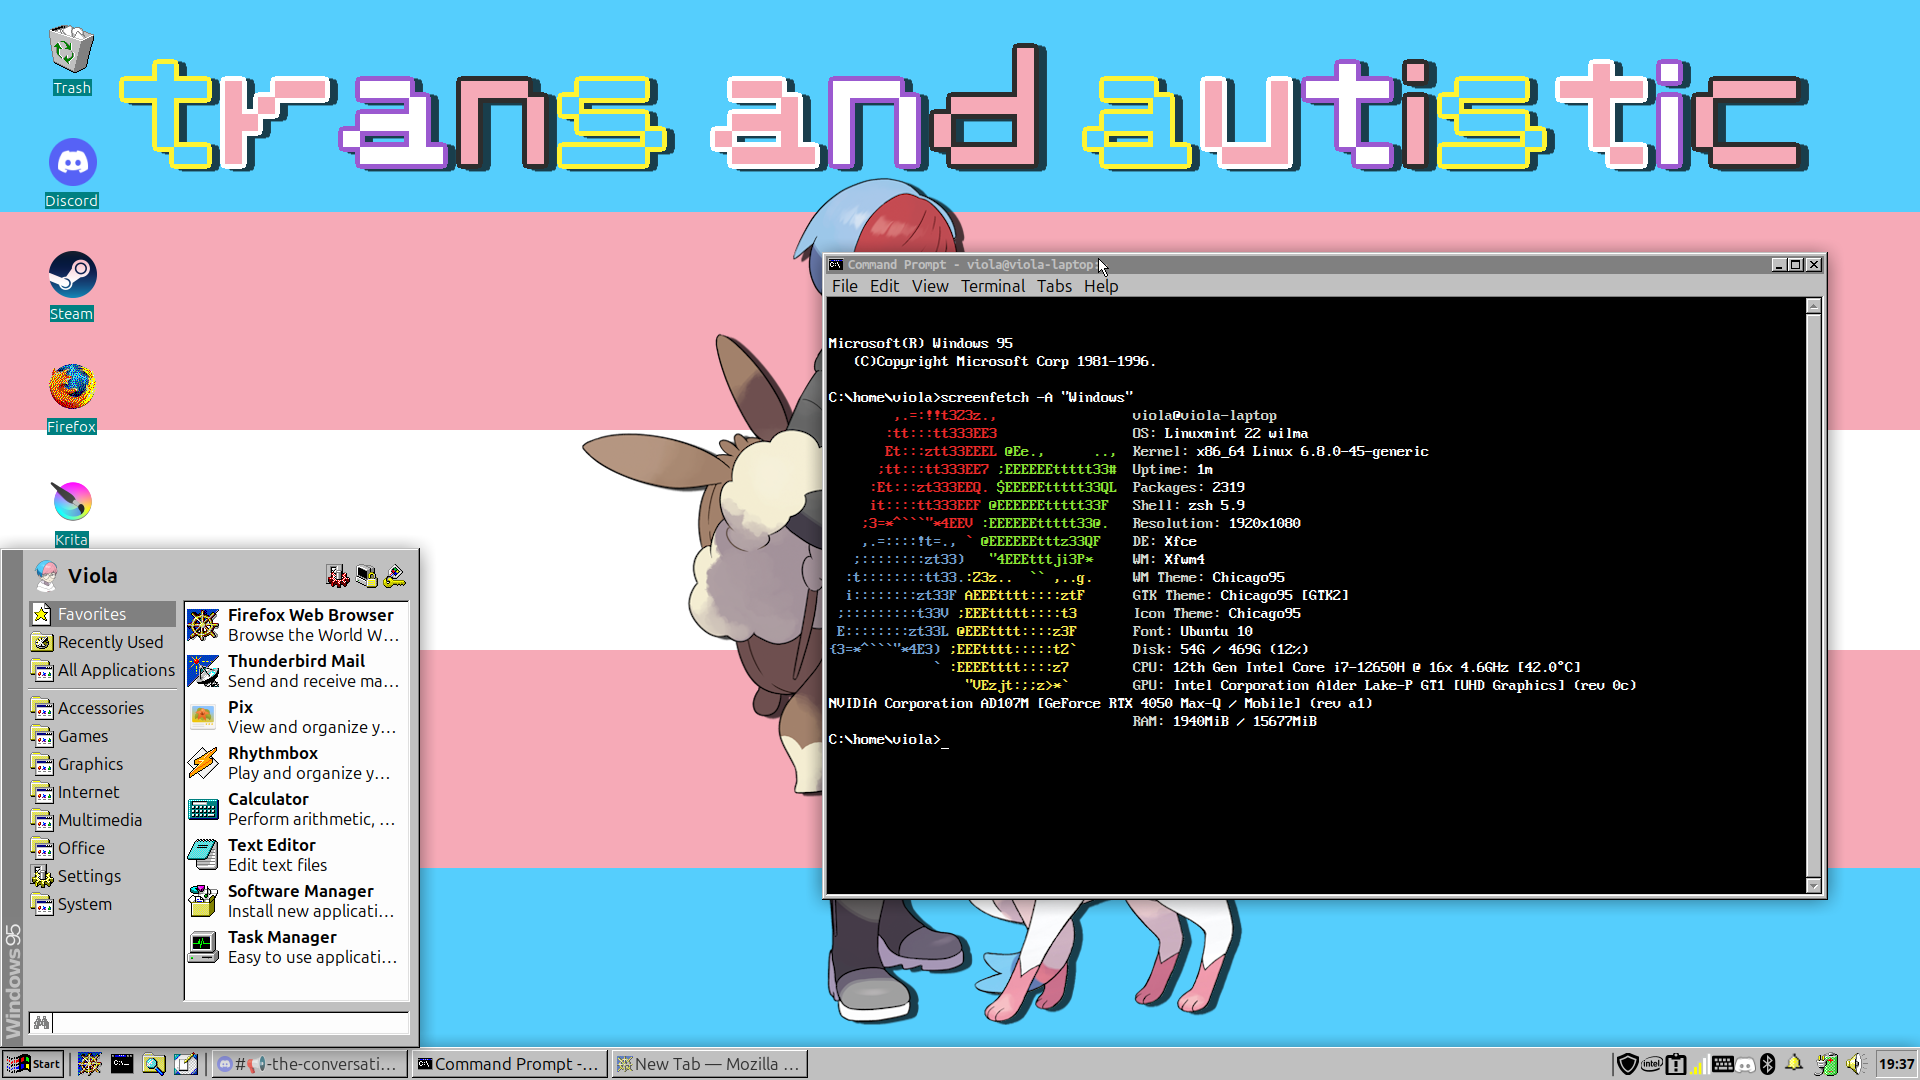
Task: Launch Thunderbird Mail from the menu
Action: 296,671
